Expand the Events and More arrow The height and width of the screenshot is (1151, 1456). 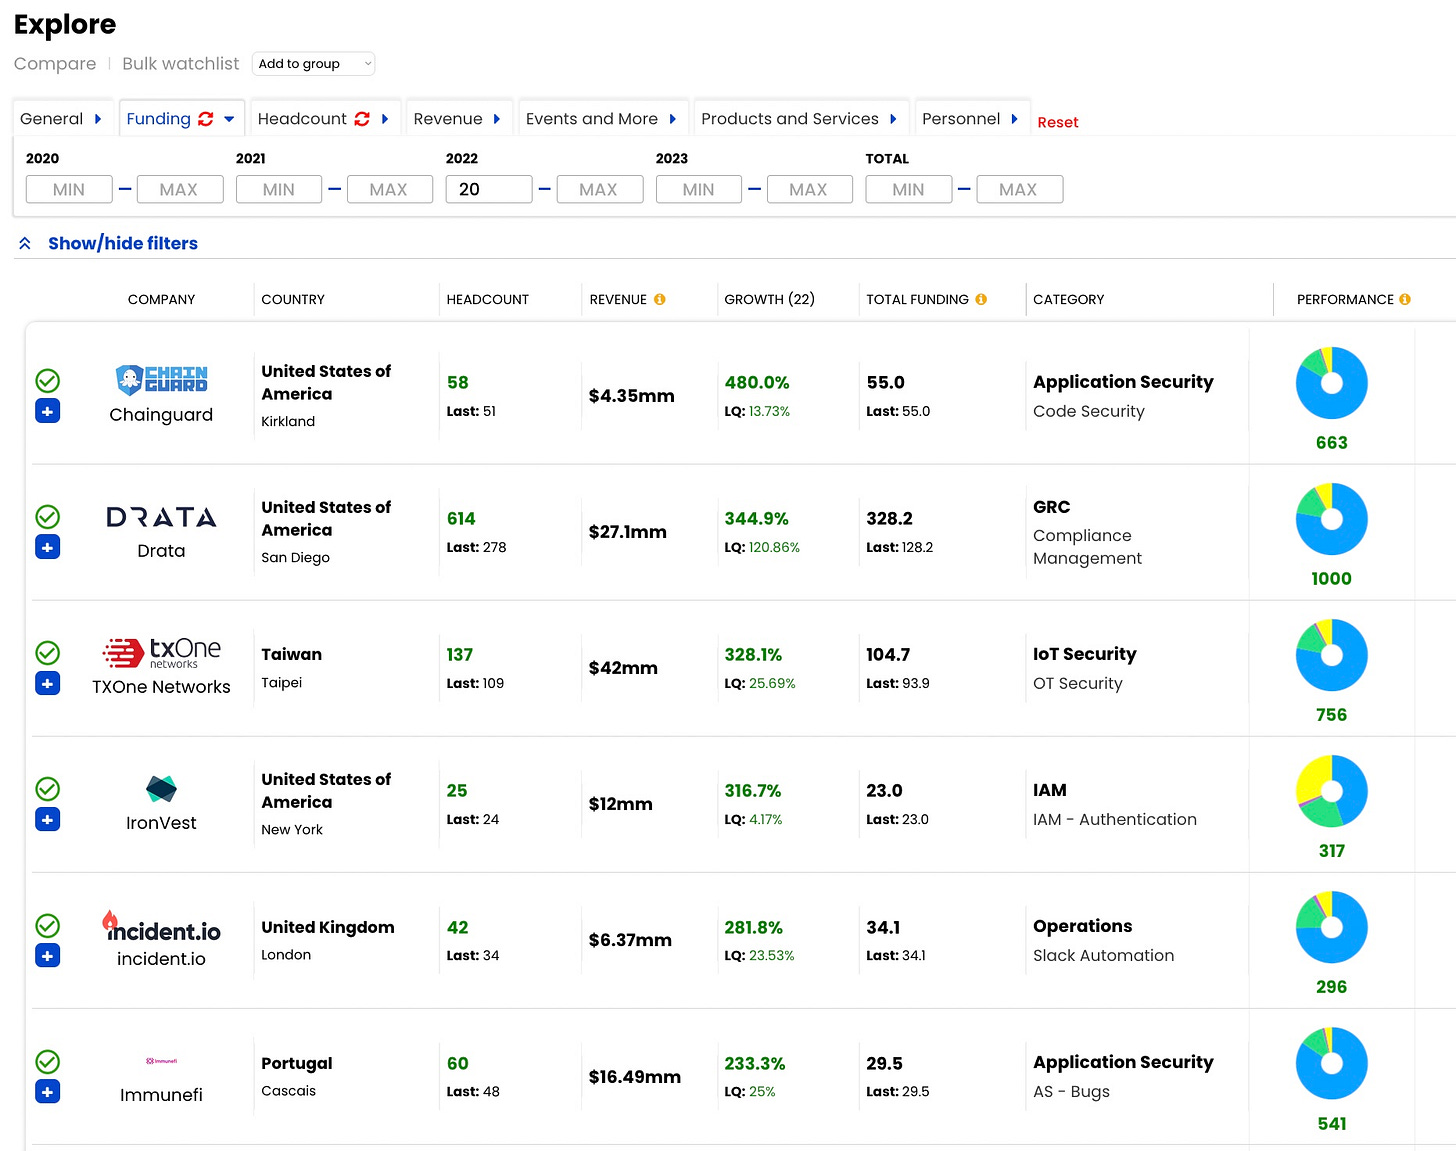coord(673,119)
